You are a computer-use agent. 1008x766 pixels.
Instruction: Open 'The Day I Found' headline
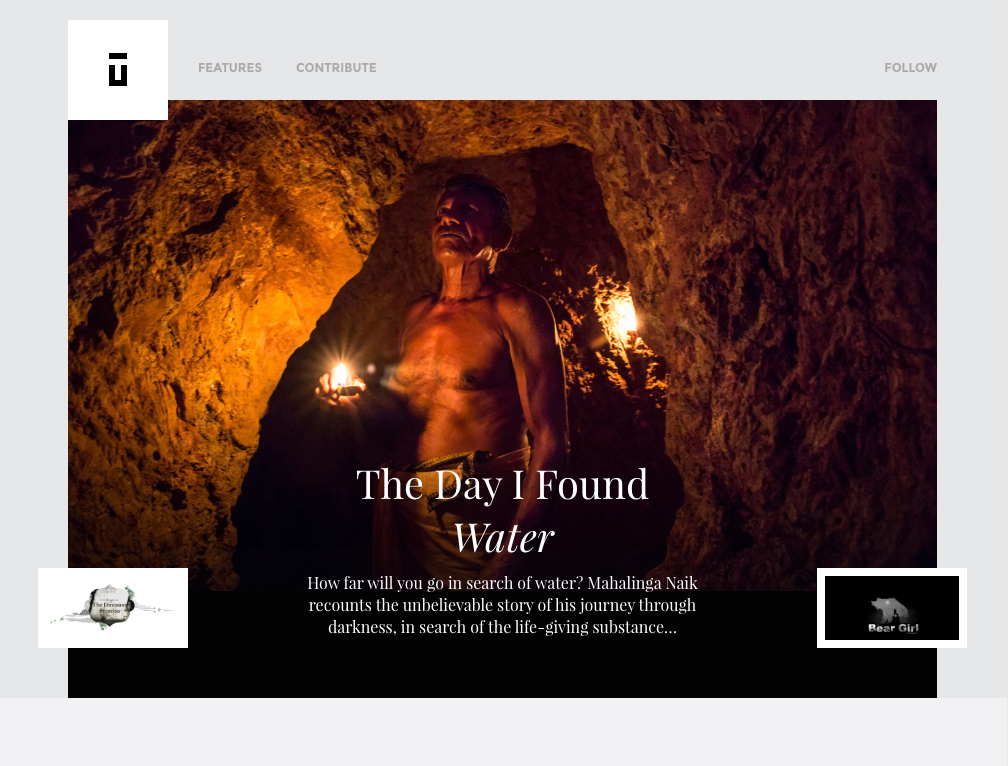click(502, 485)
